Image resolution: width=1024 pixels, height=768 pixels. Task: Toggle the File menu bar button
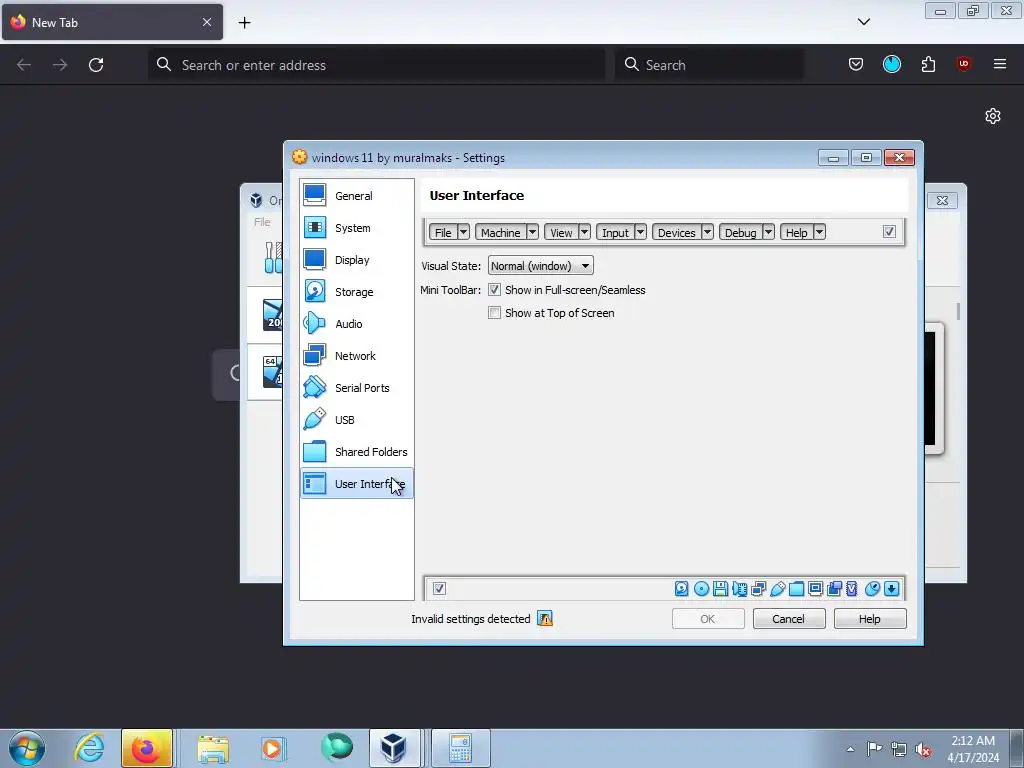tap(443, 232)
